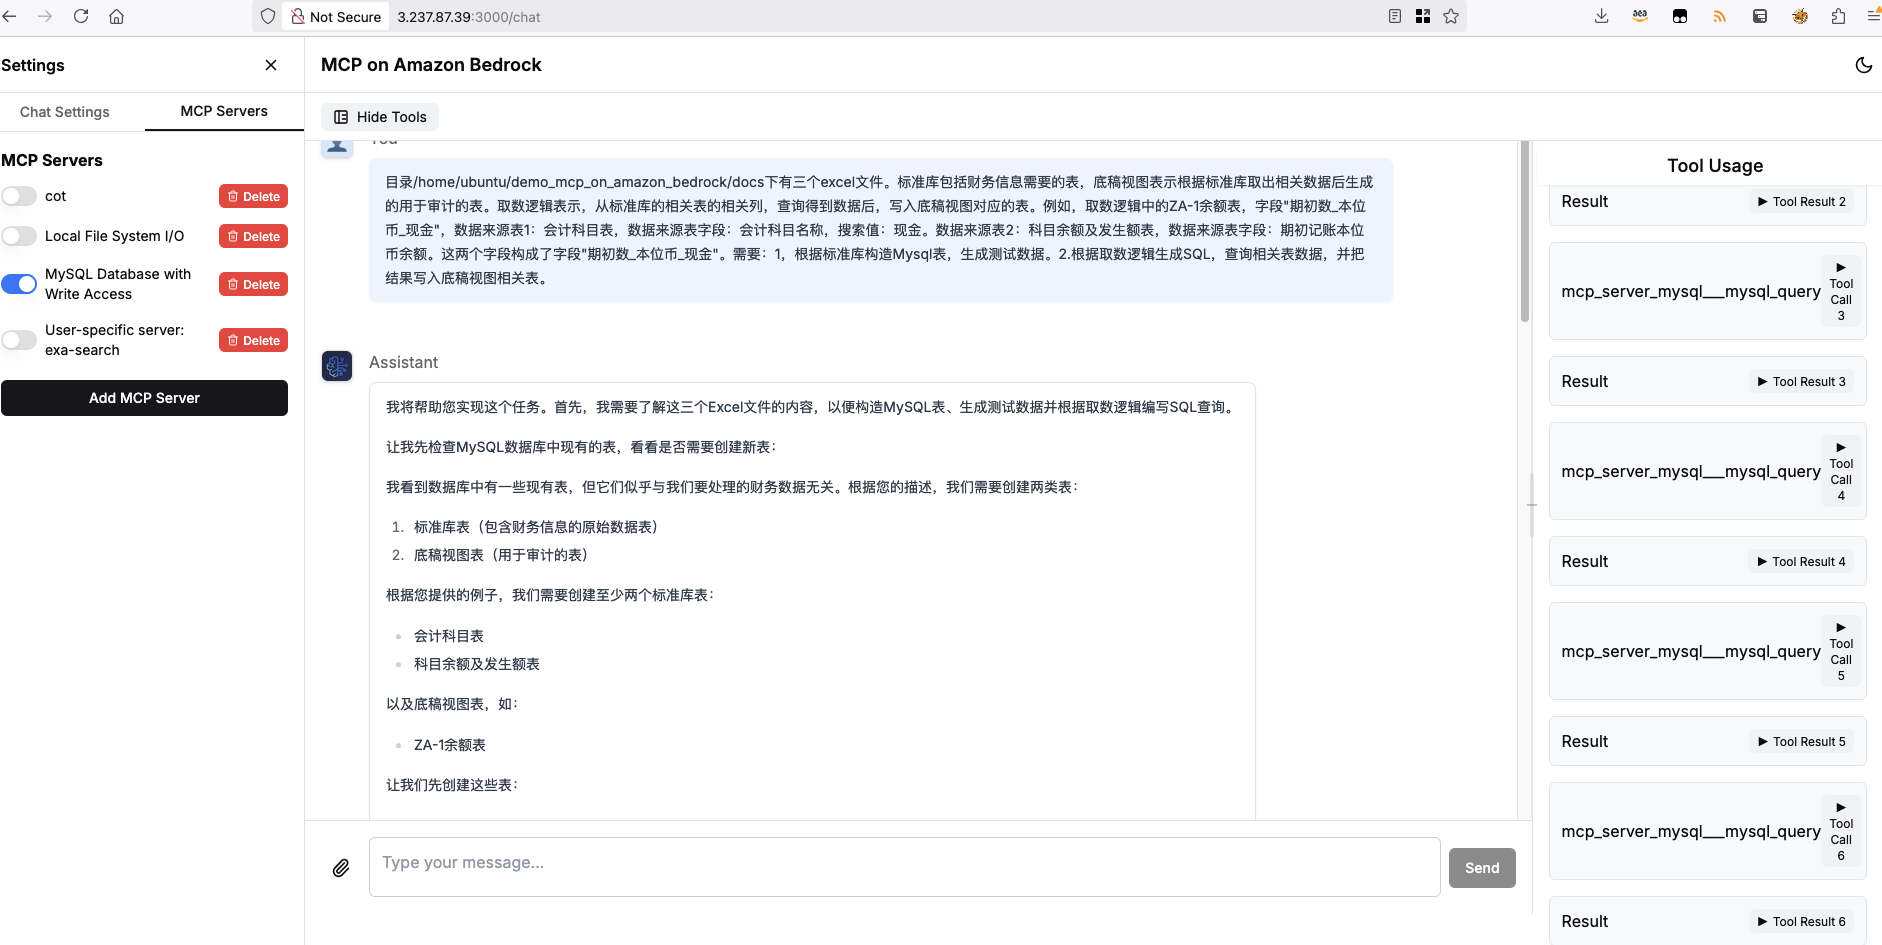
Task: Expand Tool Call 4 details
Action: click(1841, 472)
